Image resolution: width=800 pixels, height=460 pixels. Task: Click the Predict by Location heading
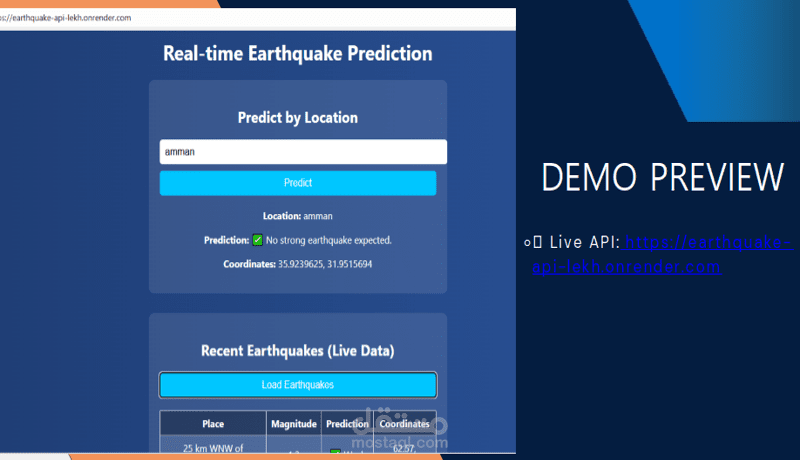point(298,118)
